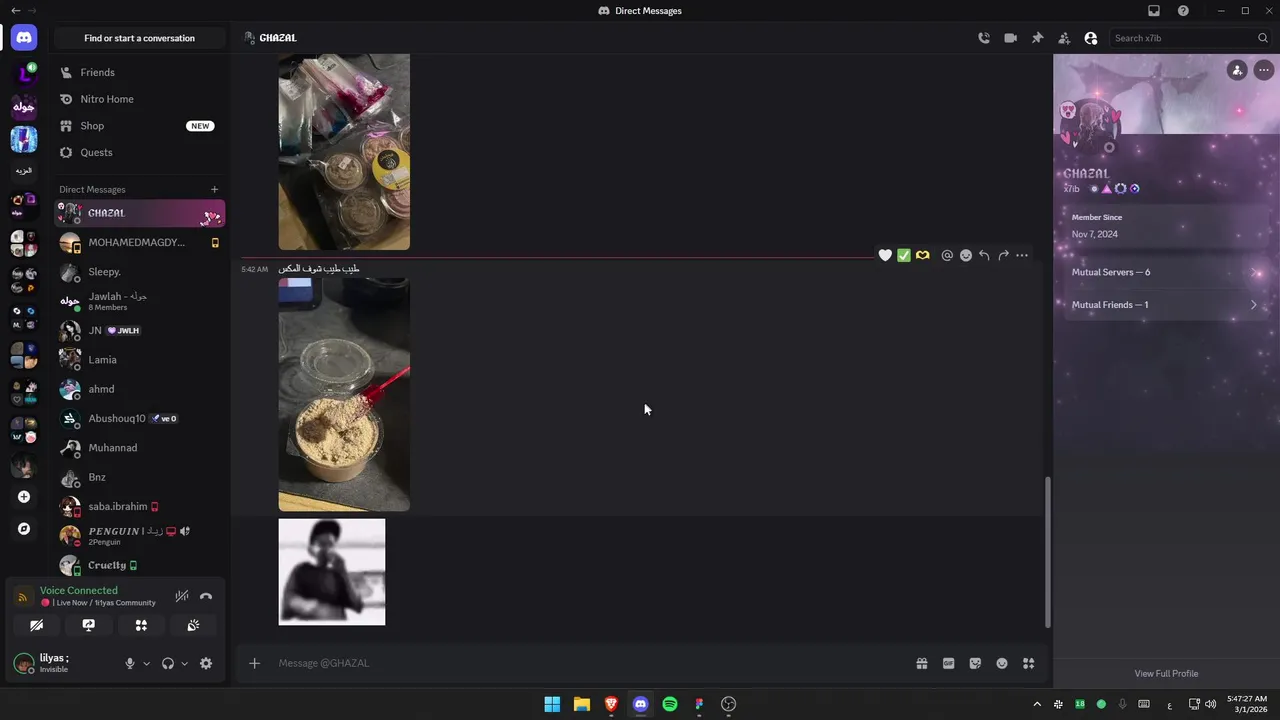
Task: Open the Shop page
Action: point(140,126)
